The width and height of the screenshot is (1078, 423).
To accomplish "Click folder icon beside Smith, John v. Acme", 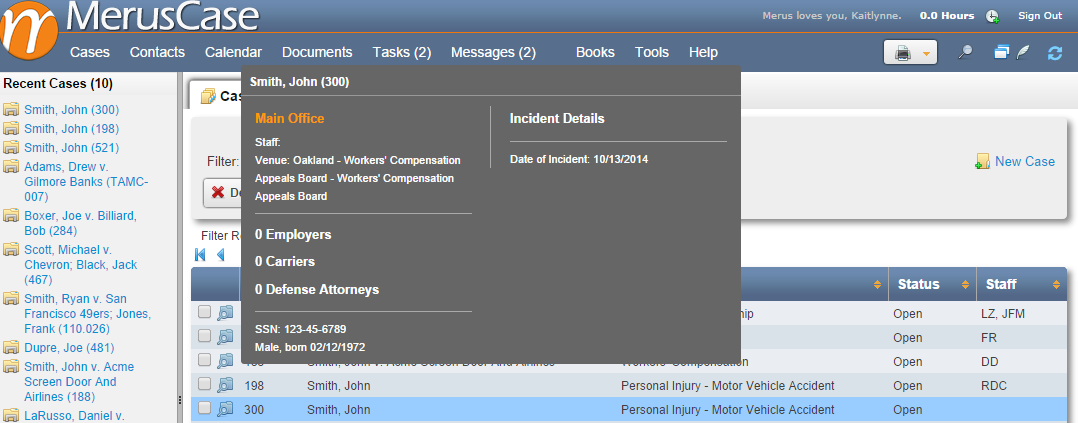I will click(11, 367).
